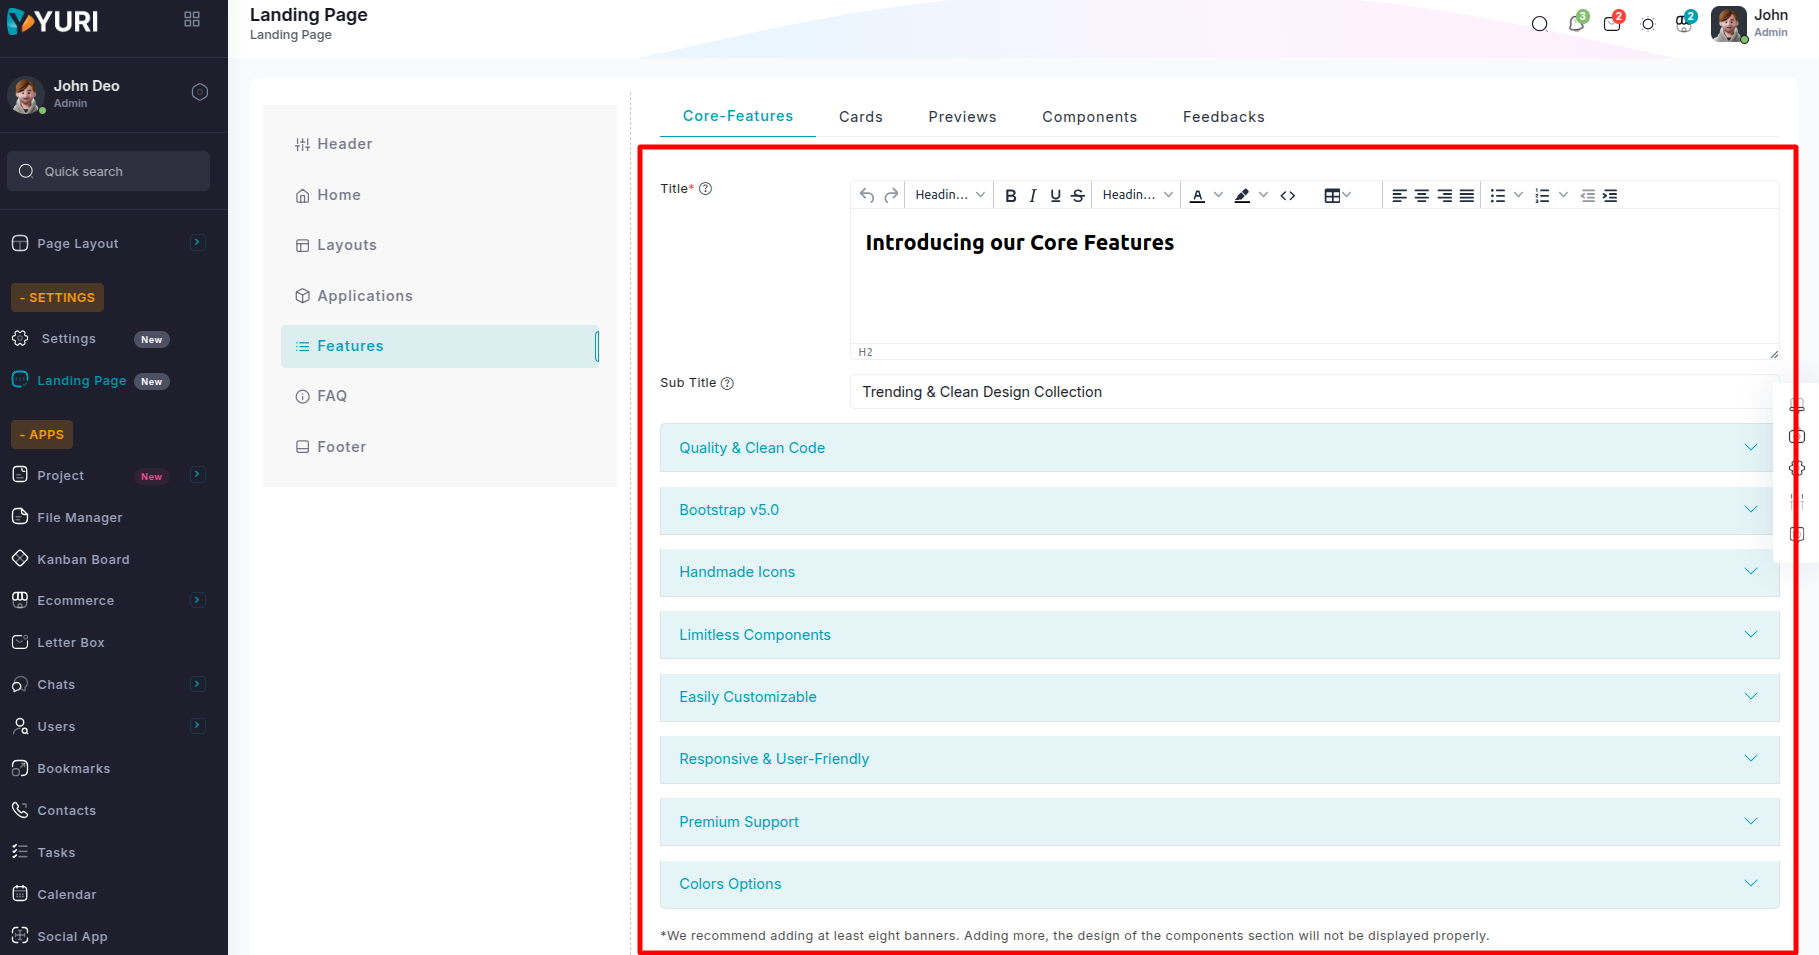
Task: Open text color picker arrow
Action: pos(1218,195)
